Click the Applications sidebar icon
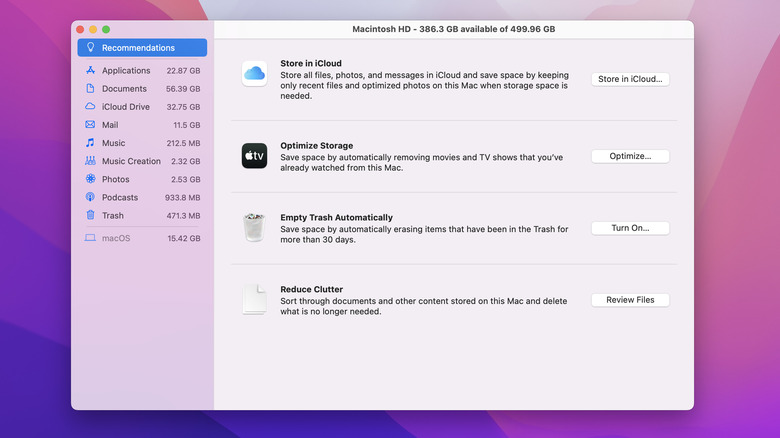780x438 pixels. (90, 71)
